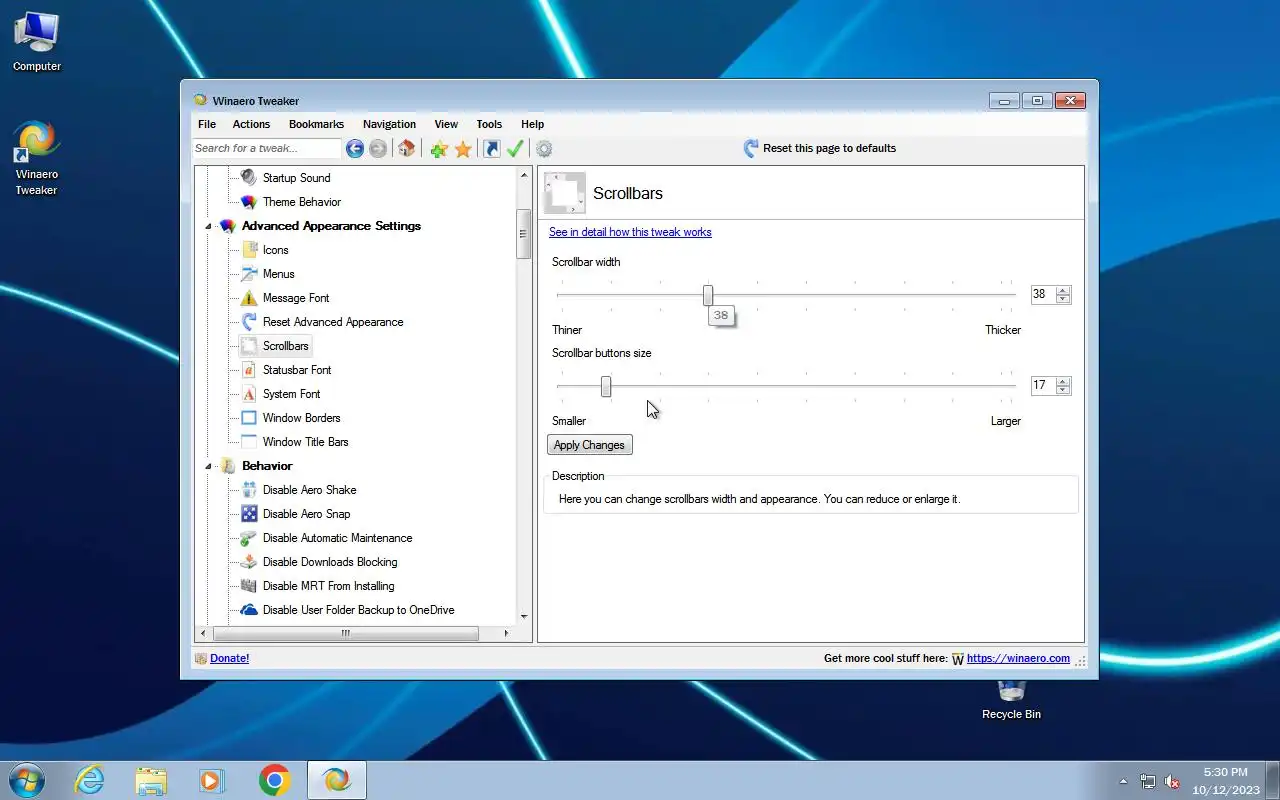Click the tree's vertical scrollbar down arrow

coord(524,617)
